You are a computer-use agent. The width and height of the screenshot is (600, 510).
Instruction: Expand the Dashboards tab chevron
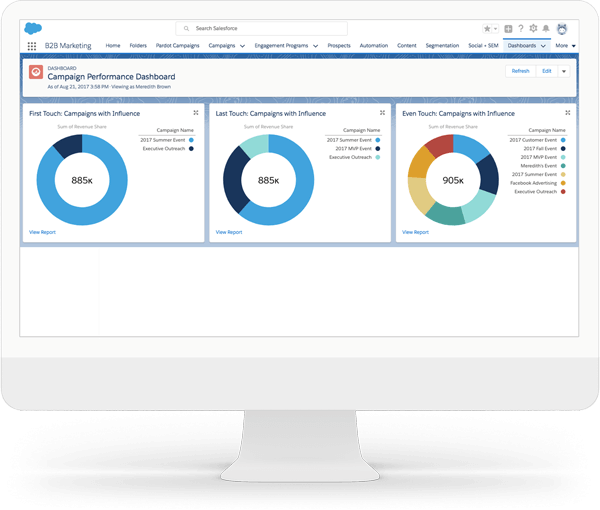pos(543,46)
